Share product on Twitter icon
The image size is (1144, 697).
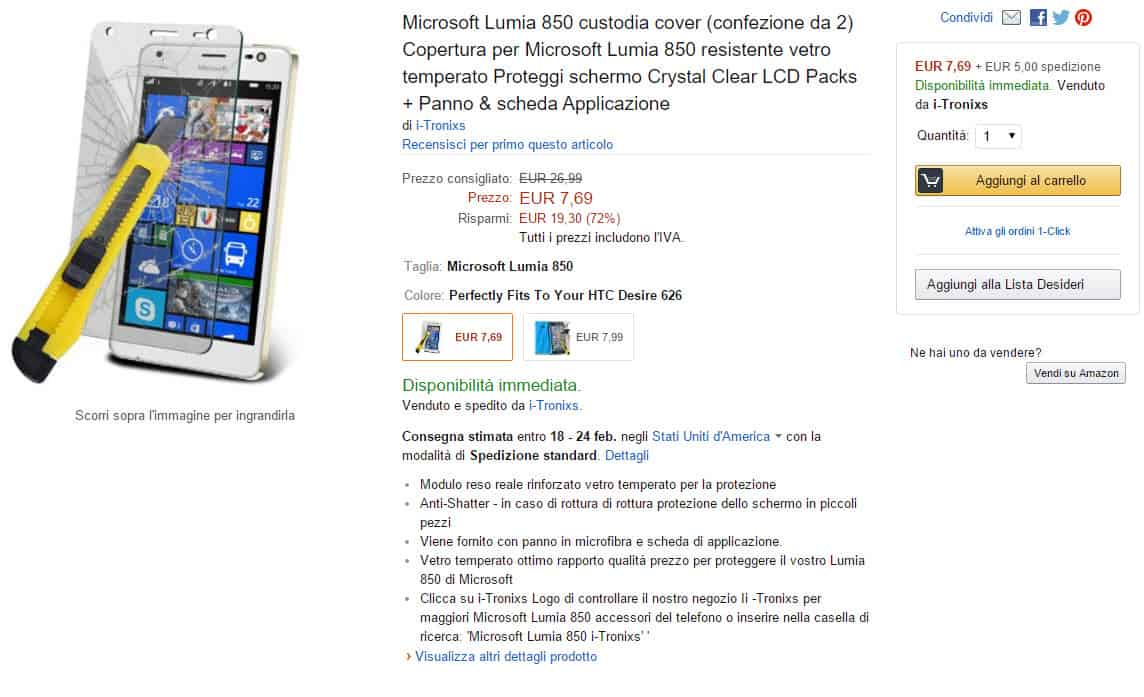[1060, 18]
